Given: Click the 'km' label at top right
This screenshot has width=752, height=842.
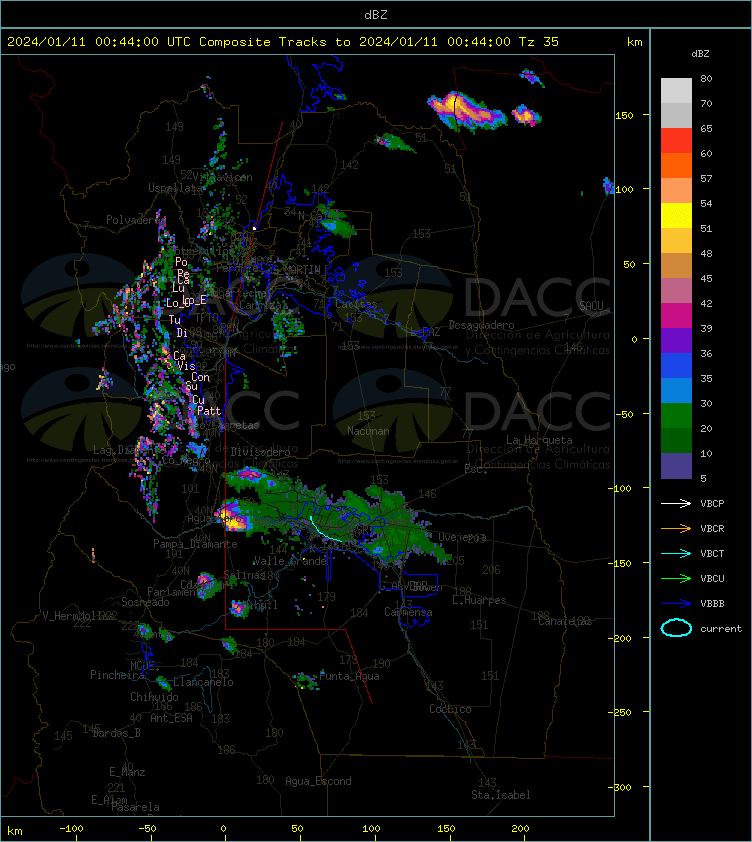Looking at the screenshot, I should (x=634, y=42).
